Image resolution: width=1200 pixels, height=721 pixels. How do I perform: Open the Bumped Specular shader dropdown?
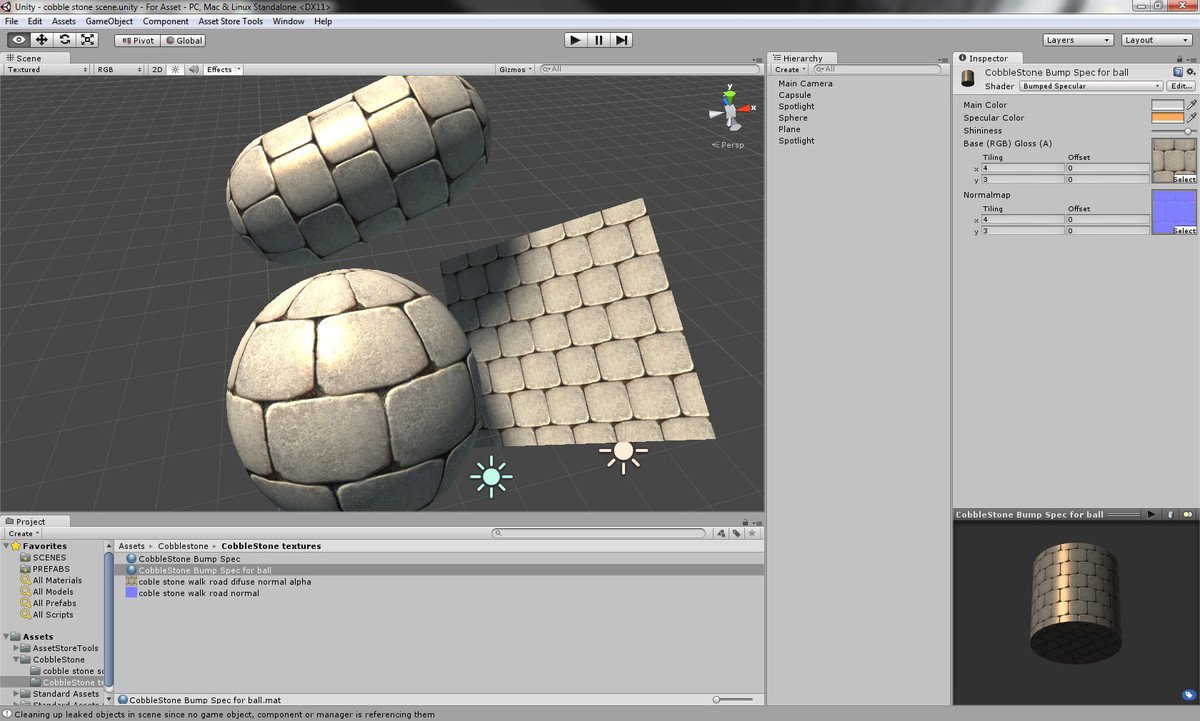1090,86
